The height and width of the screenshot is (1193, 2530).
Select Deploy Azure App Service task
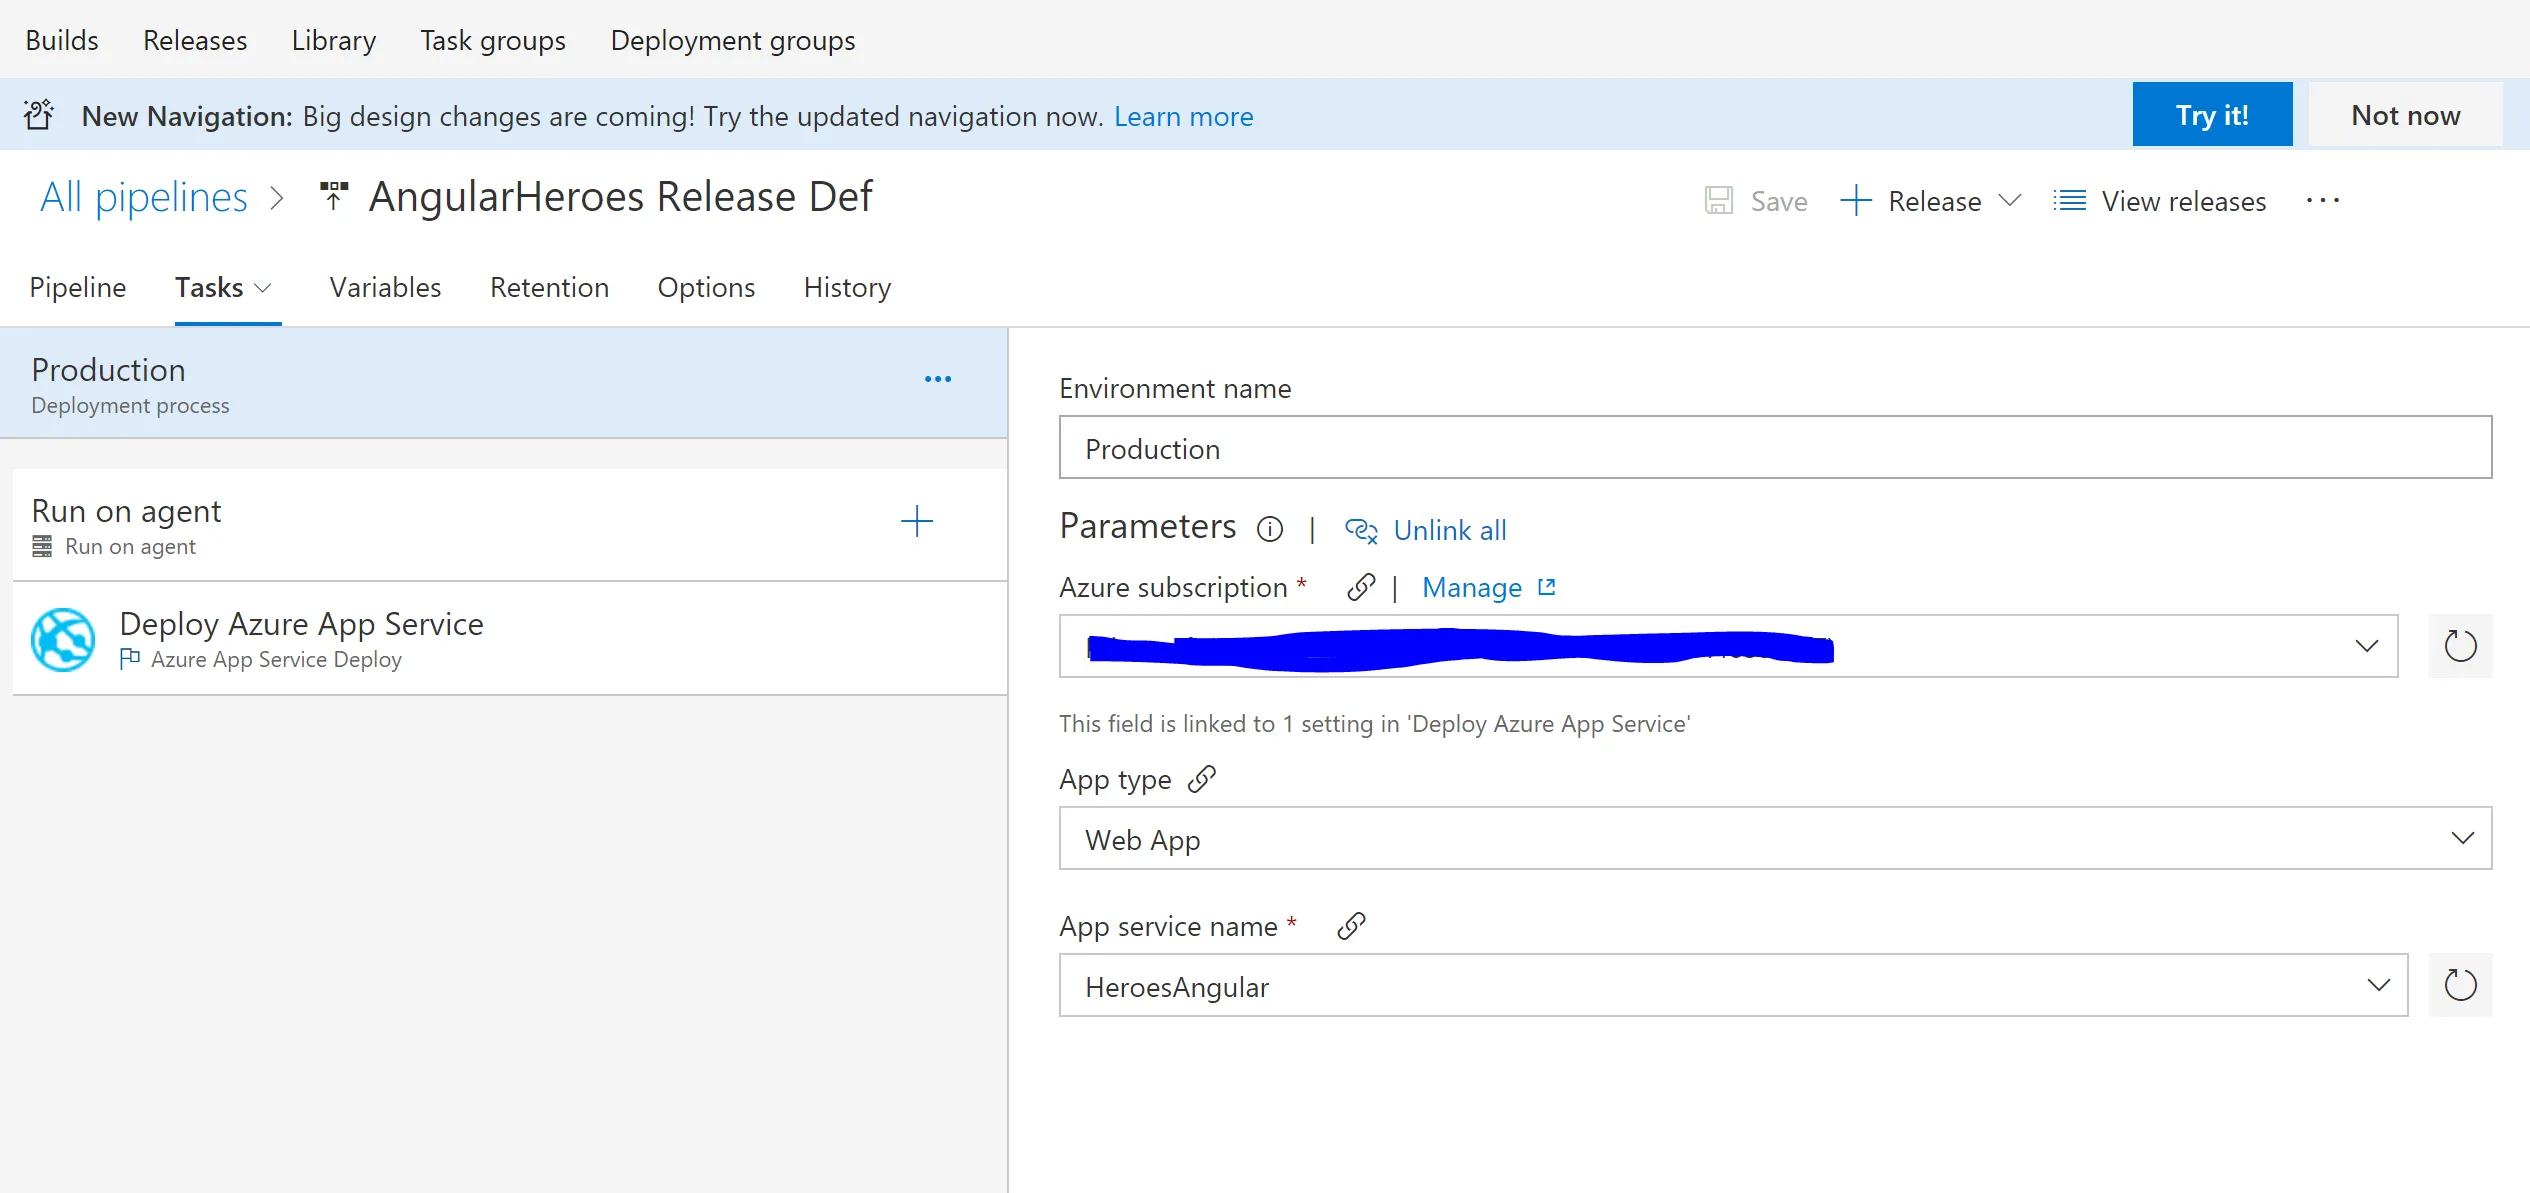(x=300, y=638)
